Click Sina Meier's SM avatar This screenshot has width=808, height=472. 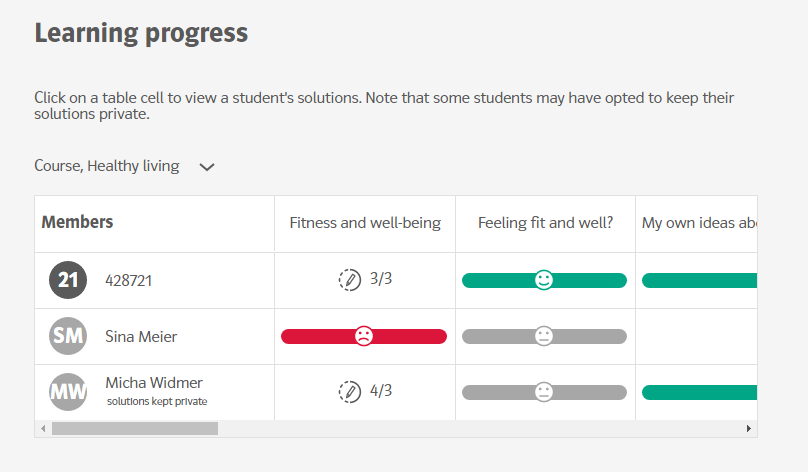(x=68, y=336)
